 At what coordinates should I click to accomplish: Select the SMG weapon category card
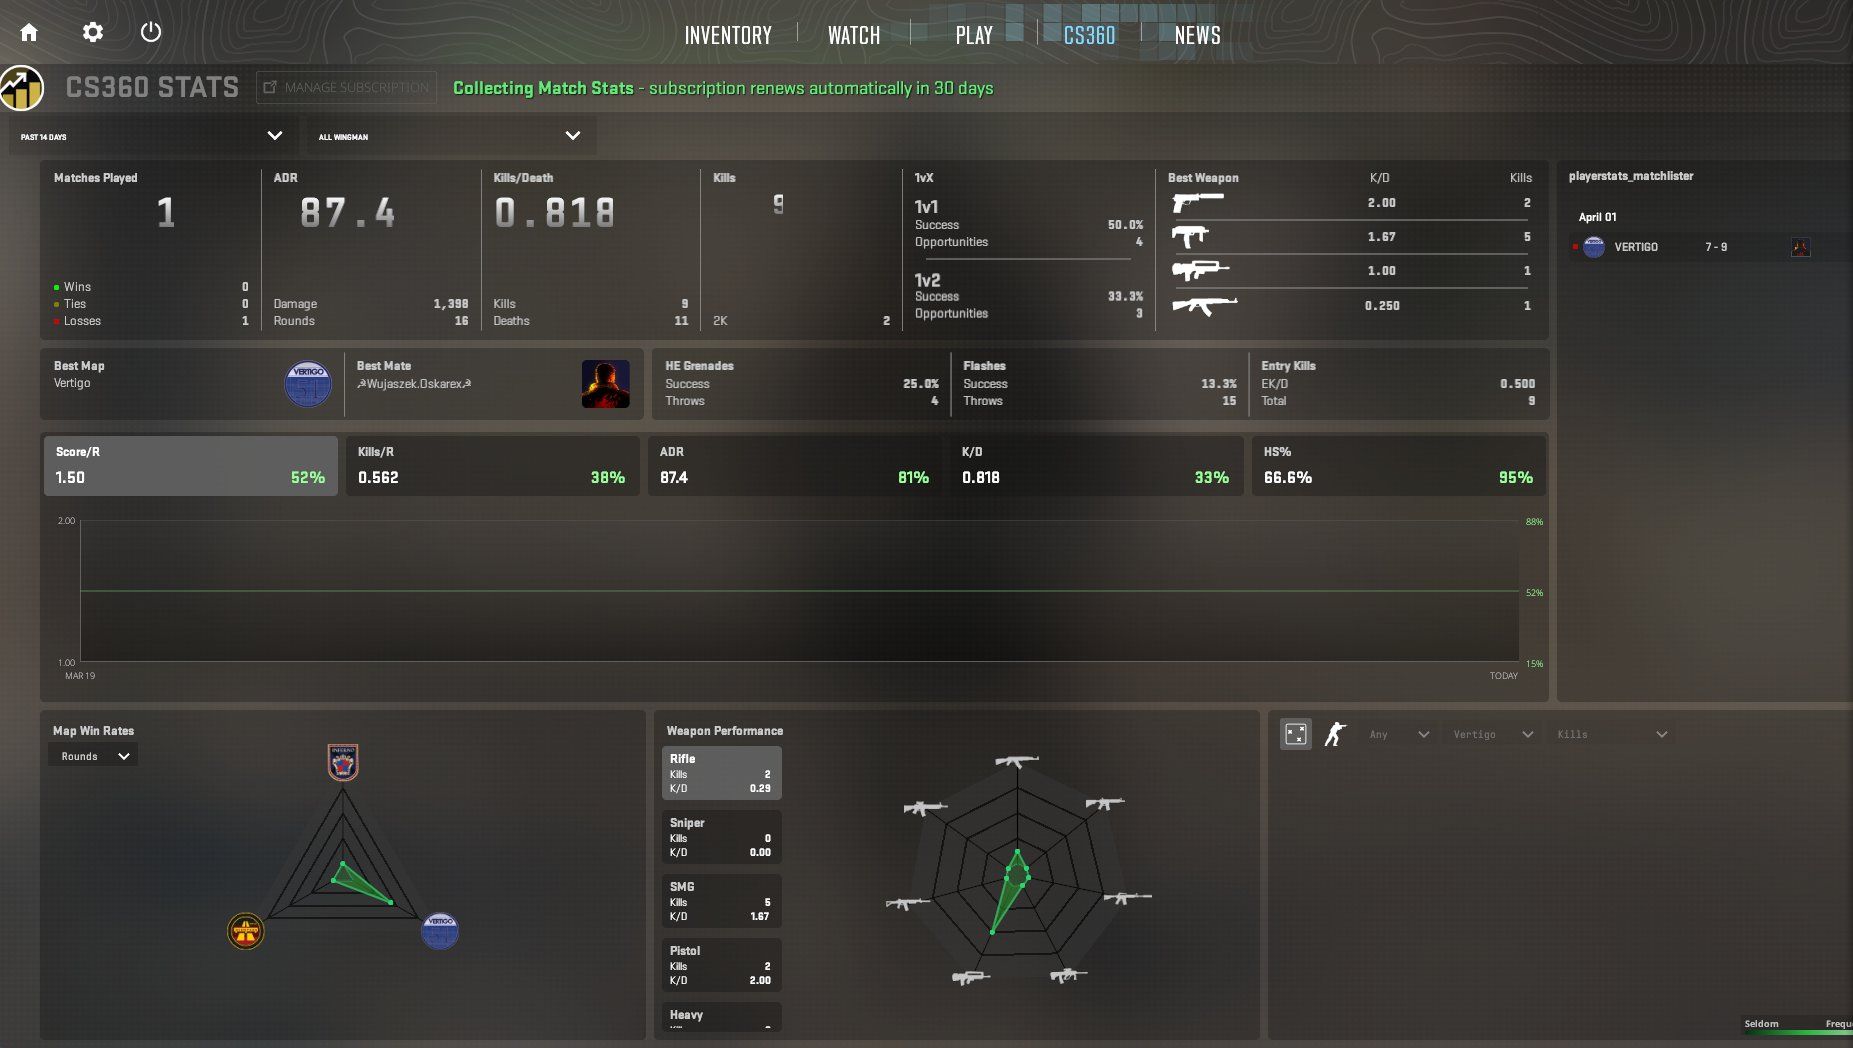[722, 901]
